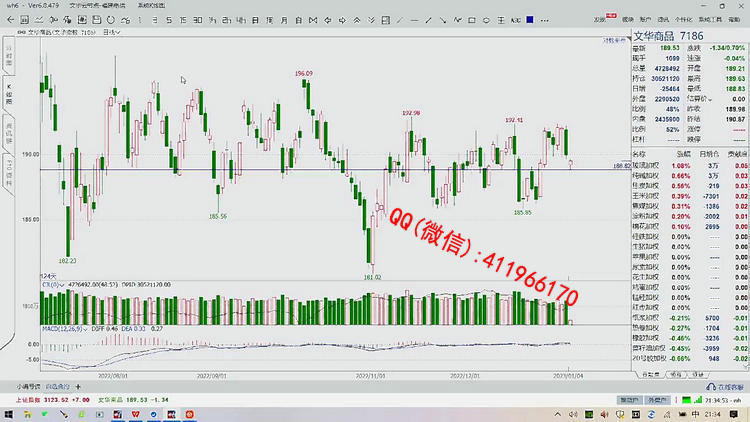Select the row showing -0.66% change
The width and height of the screenshot is (750, 422).
[x=690, y=358]
